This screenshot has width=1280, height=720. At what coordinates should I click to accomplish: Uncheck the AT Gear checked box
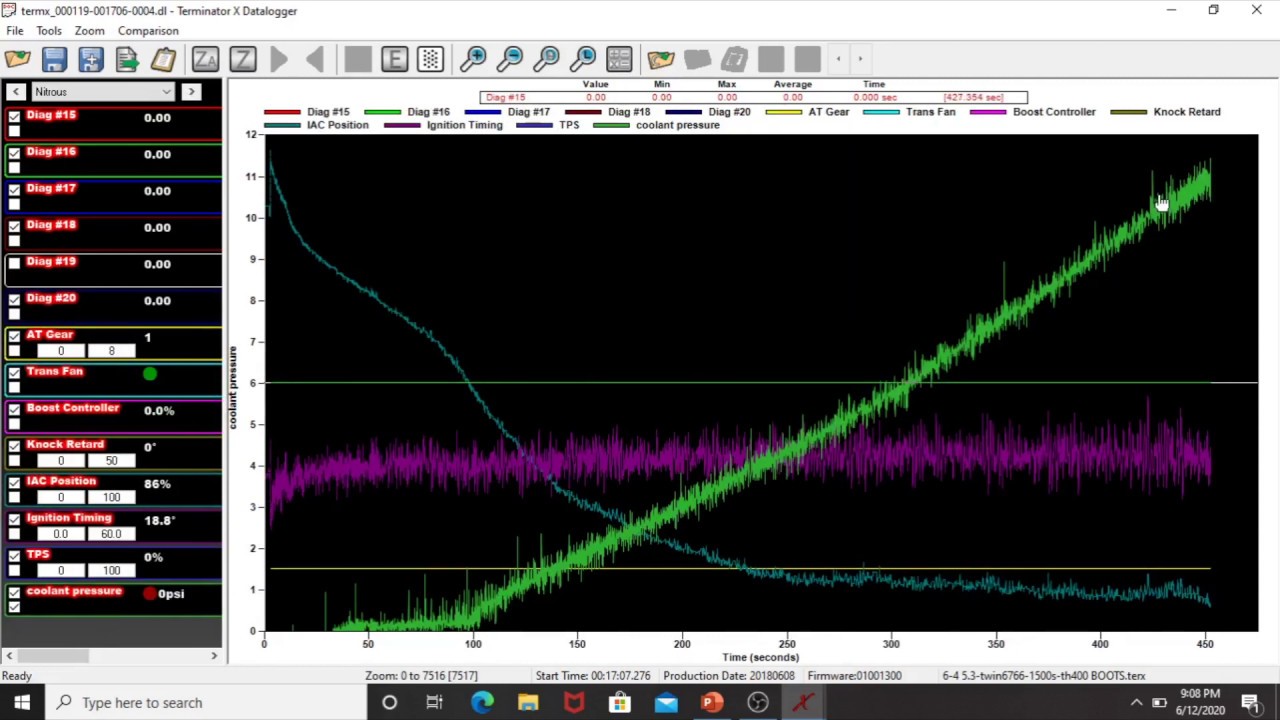click(14, 337)
